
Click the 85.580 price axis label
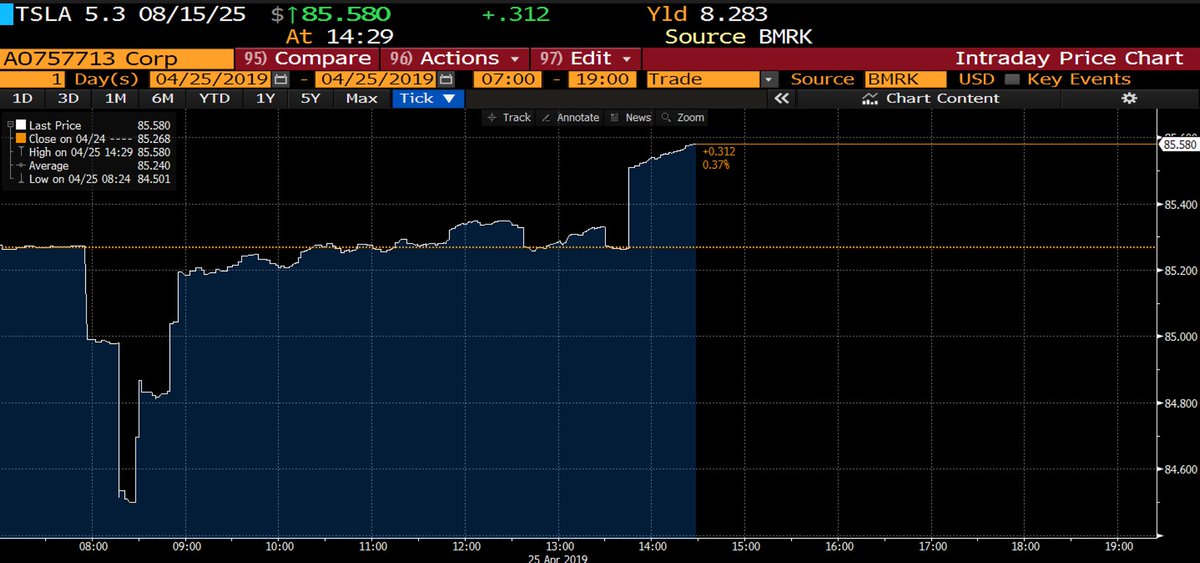pyautogui.click(x=1178, y=145)
